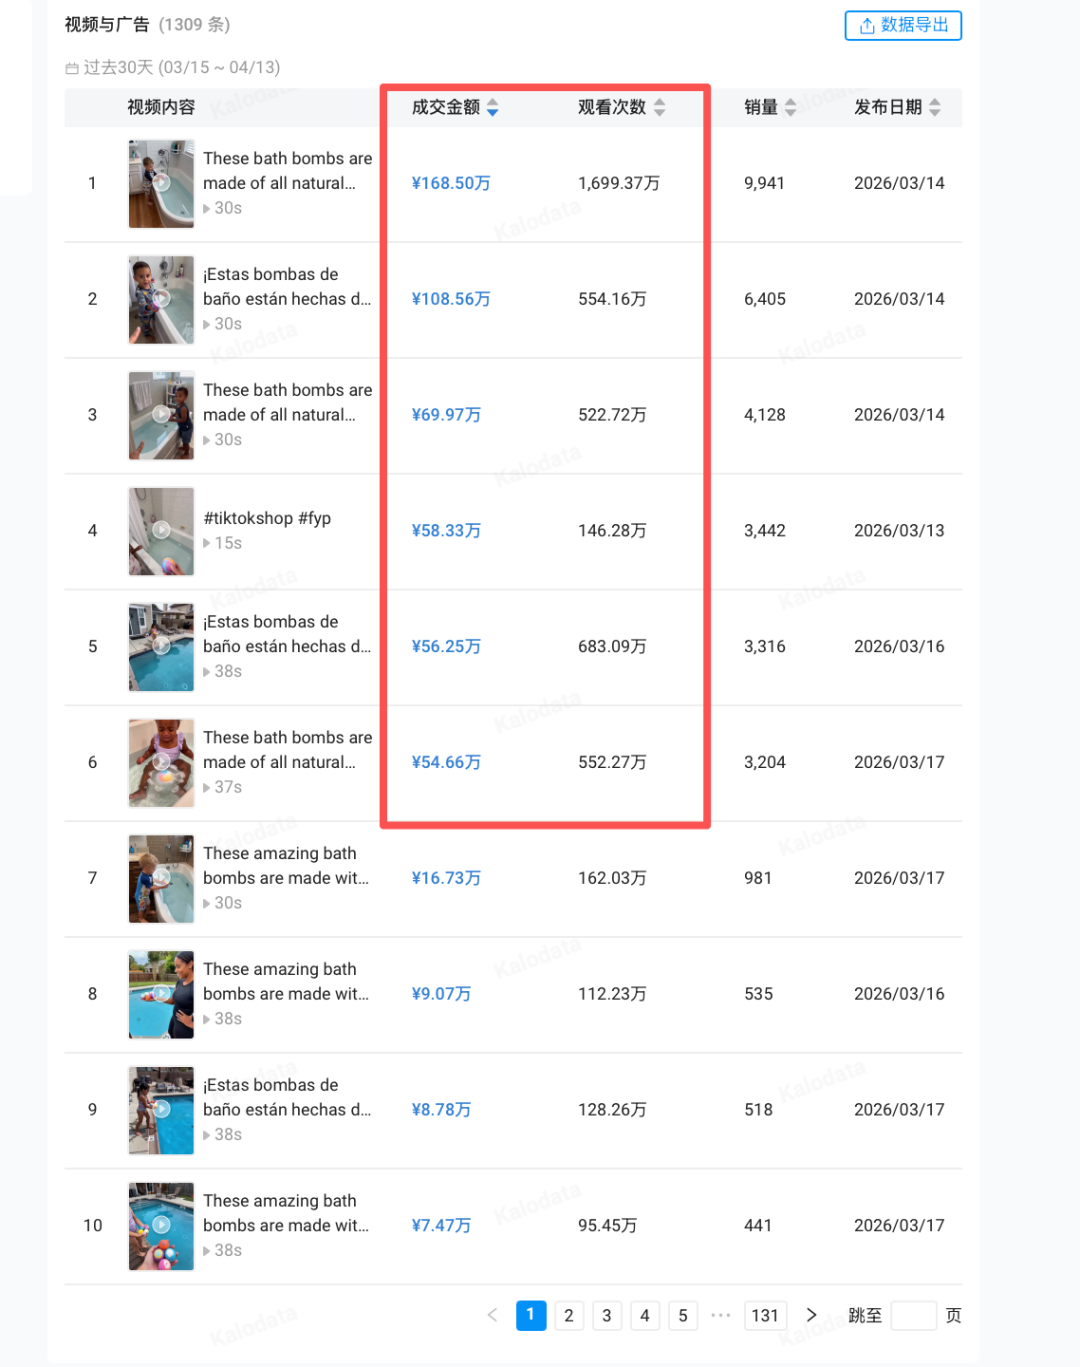1080x1367 pixels.
Task: Play the row 2 Spanish bath bombs video
Action: [161, 299]
